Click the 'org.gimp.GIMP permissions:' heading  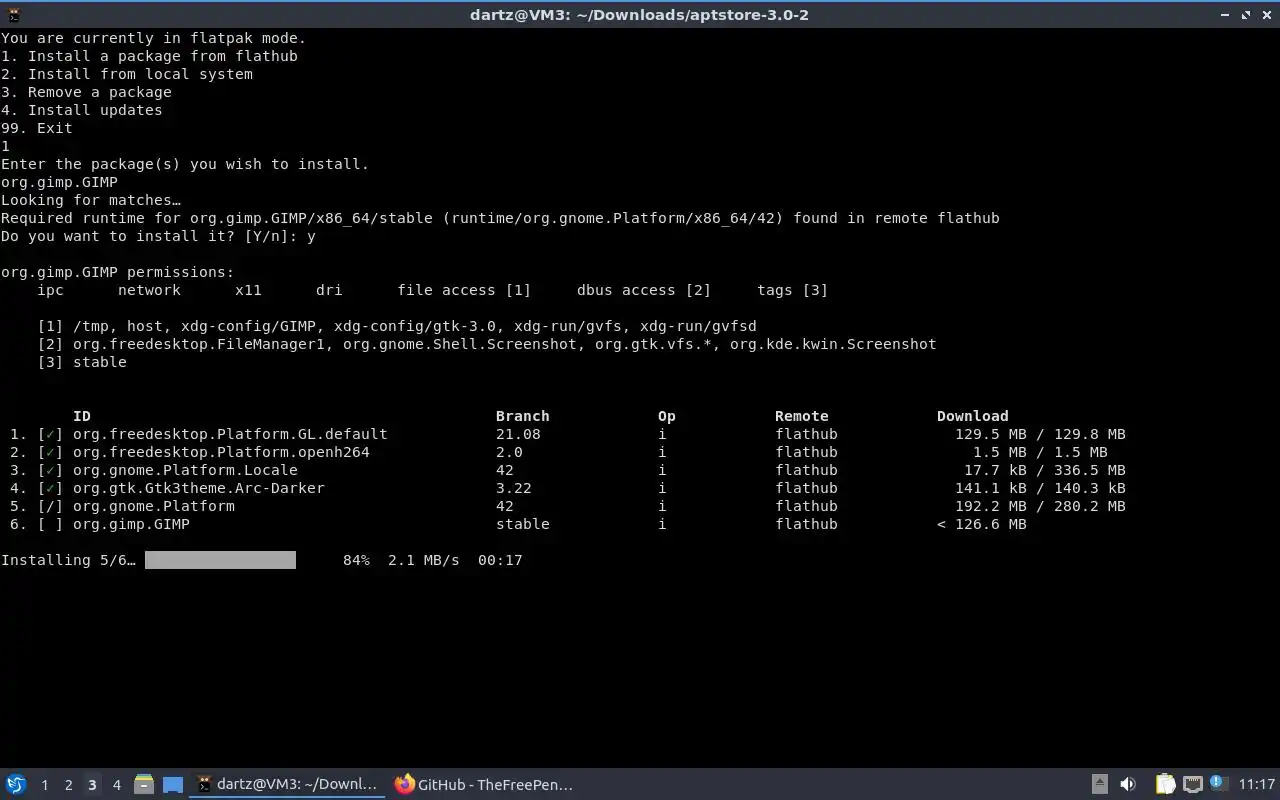point(117,272)
